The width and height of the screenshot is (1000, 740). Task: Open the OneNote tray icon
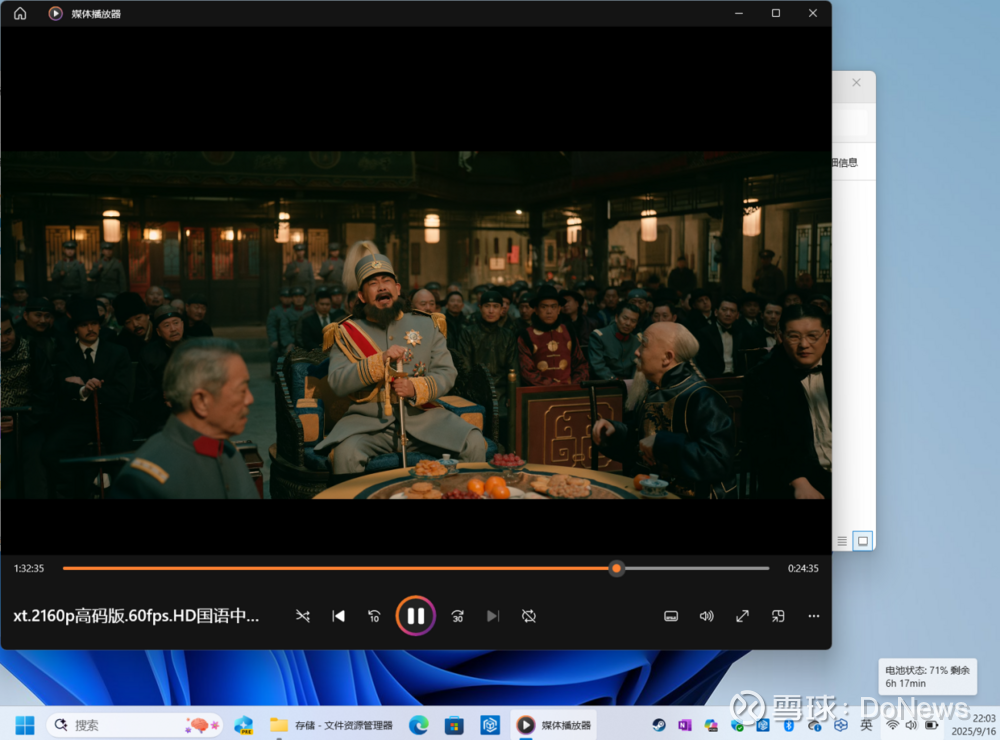(x=684, y=725)
